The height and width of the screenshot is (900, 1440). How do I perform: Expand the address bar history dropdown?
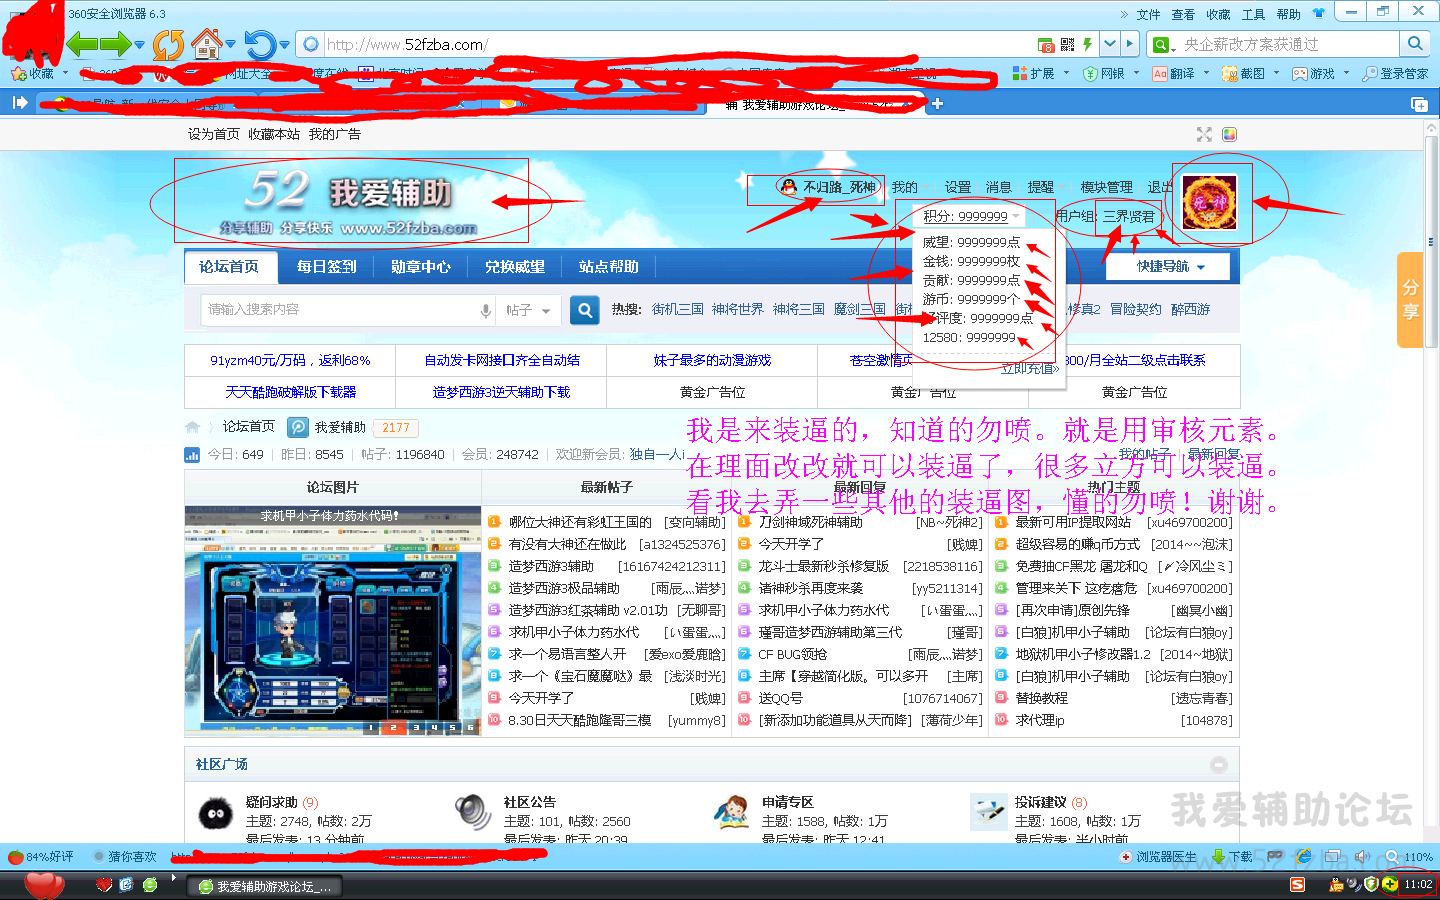click(1110, 44)
